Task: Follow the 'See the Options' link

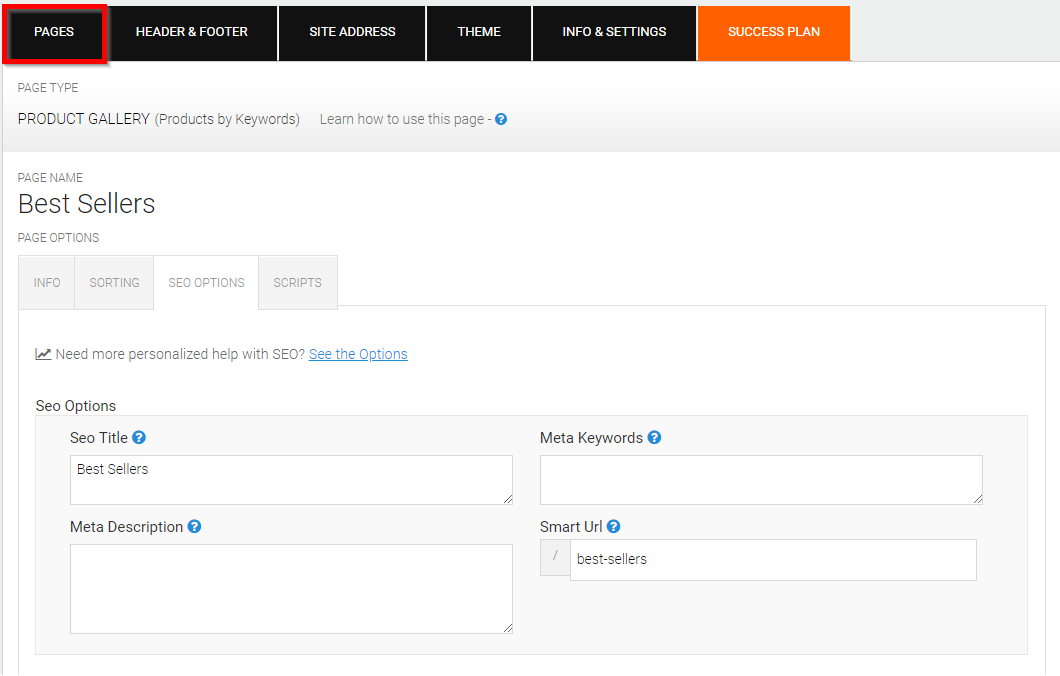Action: pos(358,354)
